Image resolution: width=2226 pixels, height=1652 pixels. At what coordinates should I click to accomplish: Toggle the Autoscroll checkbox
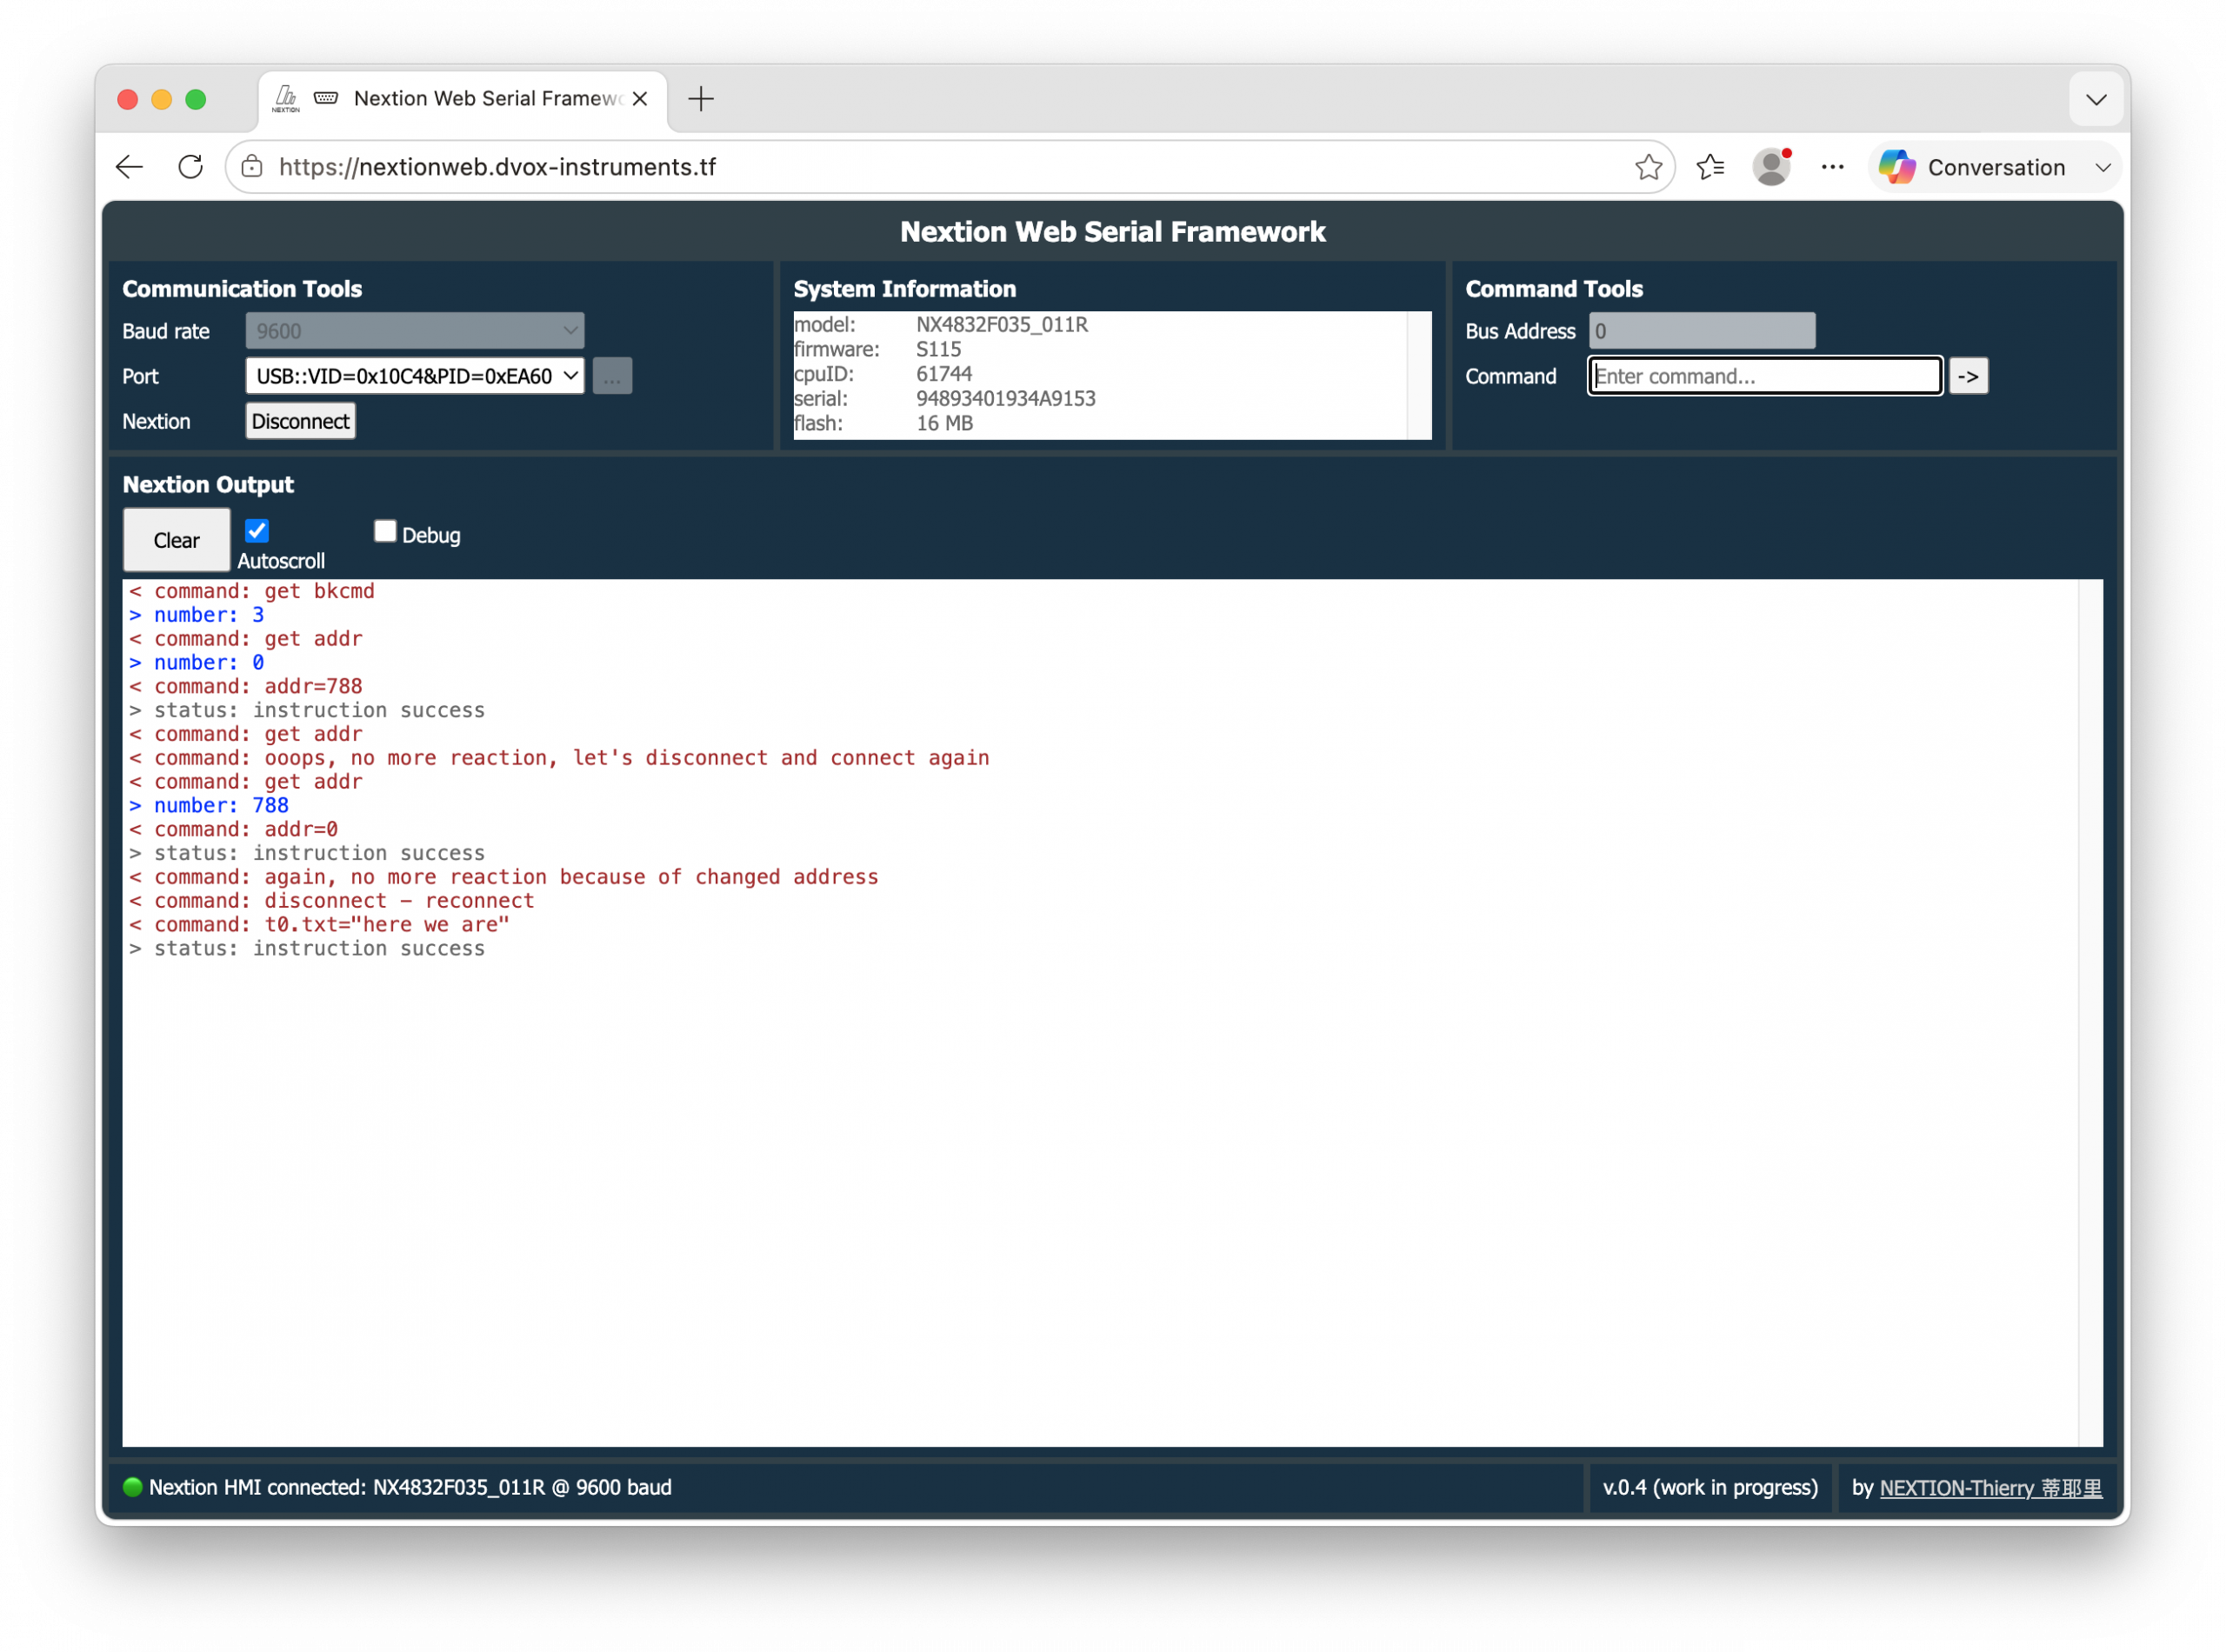pyautogui.click(x=257, y=531)
